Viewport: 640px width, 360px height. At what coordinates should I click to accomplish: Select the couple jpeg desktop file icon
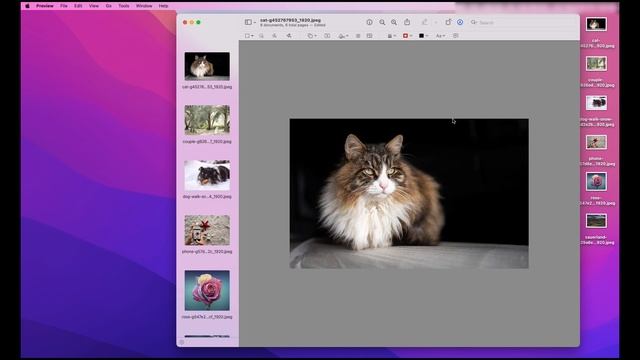596,64
